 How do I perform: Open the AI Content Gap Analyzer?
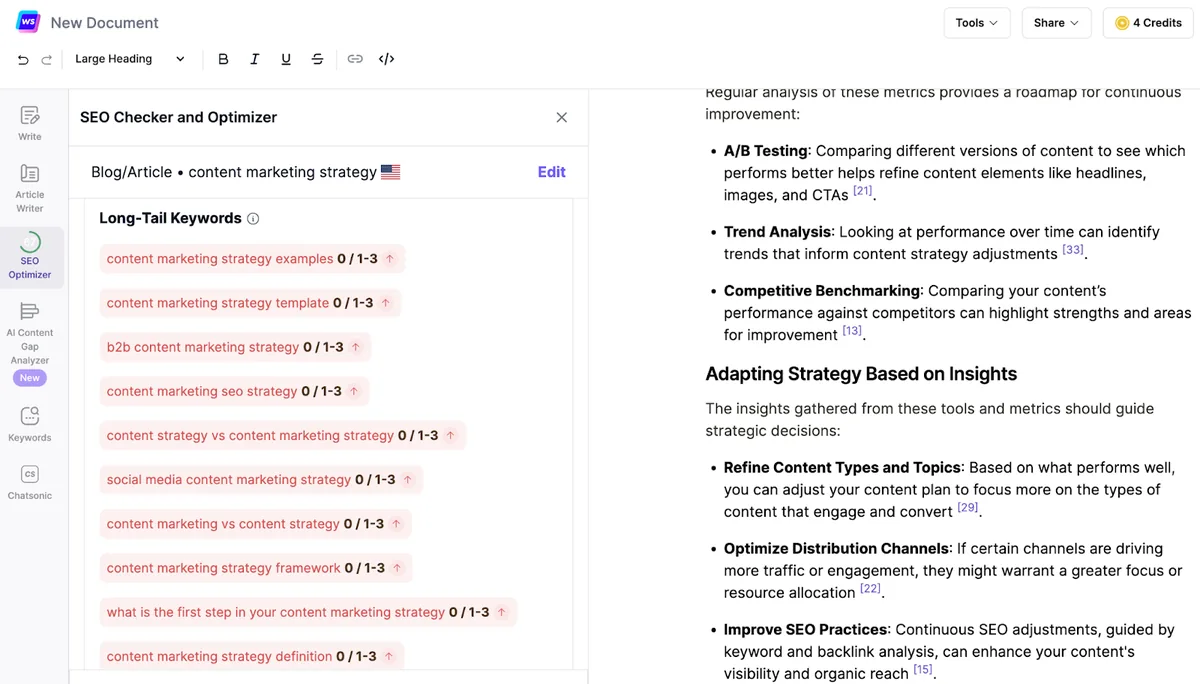click(30, 343)
